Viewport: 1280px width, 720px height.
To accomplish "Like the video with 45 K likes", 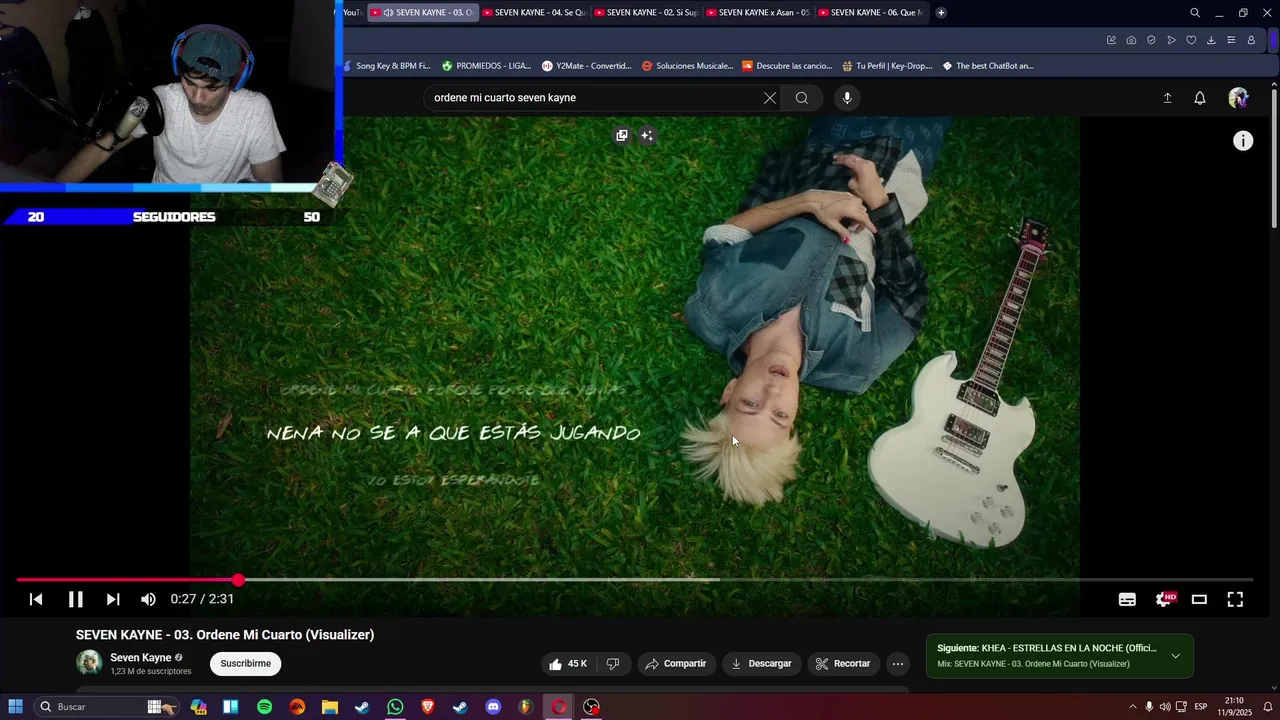I will [x=568, y=664].
